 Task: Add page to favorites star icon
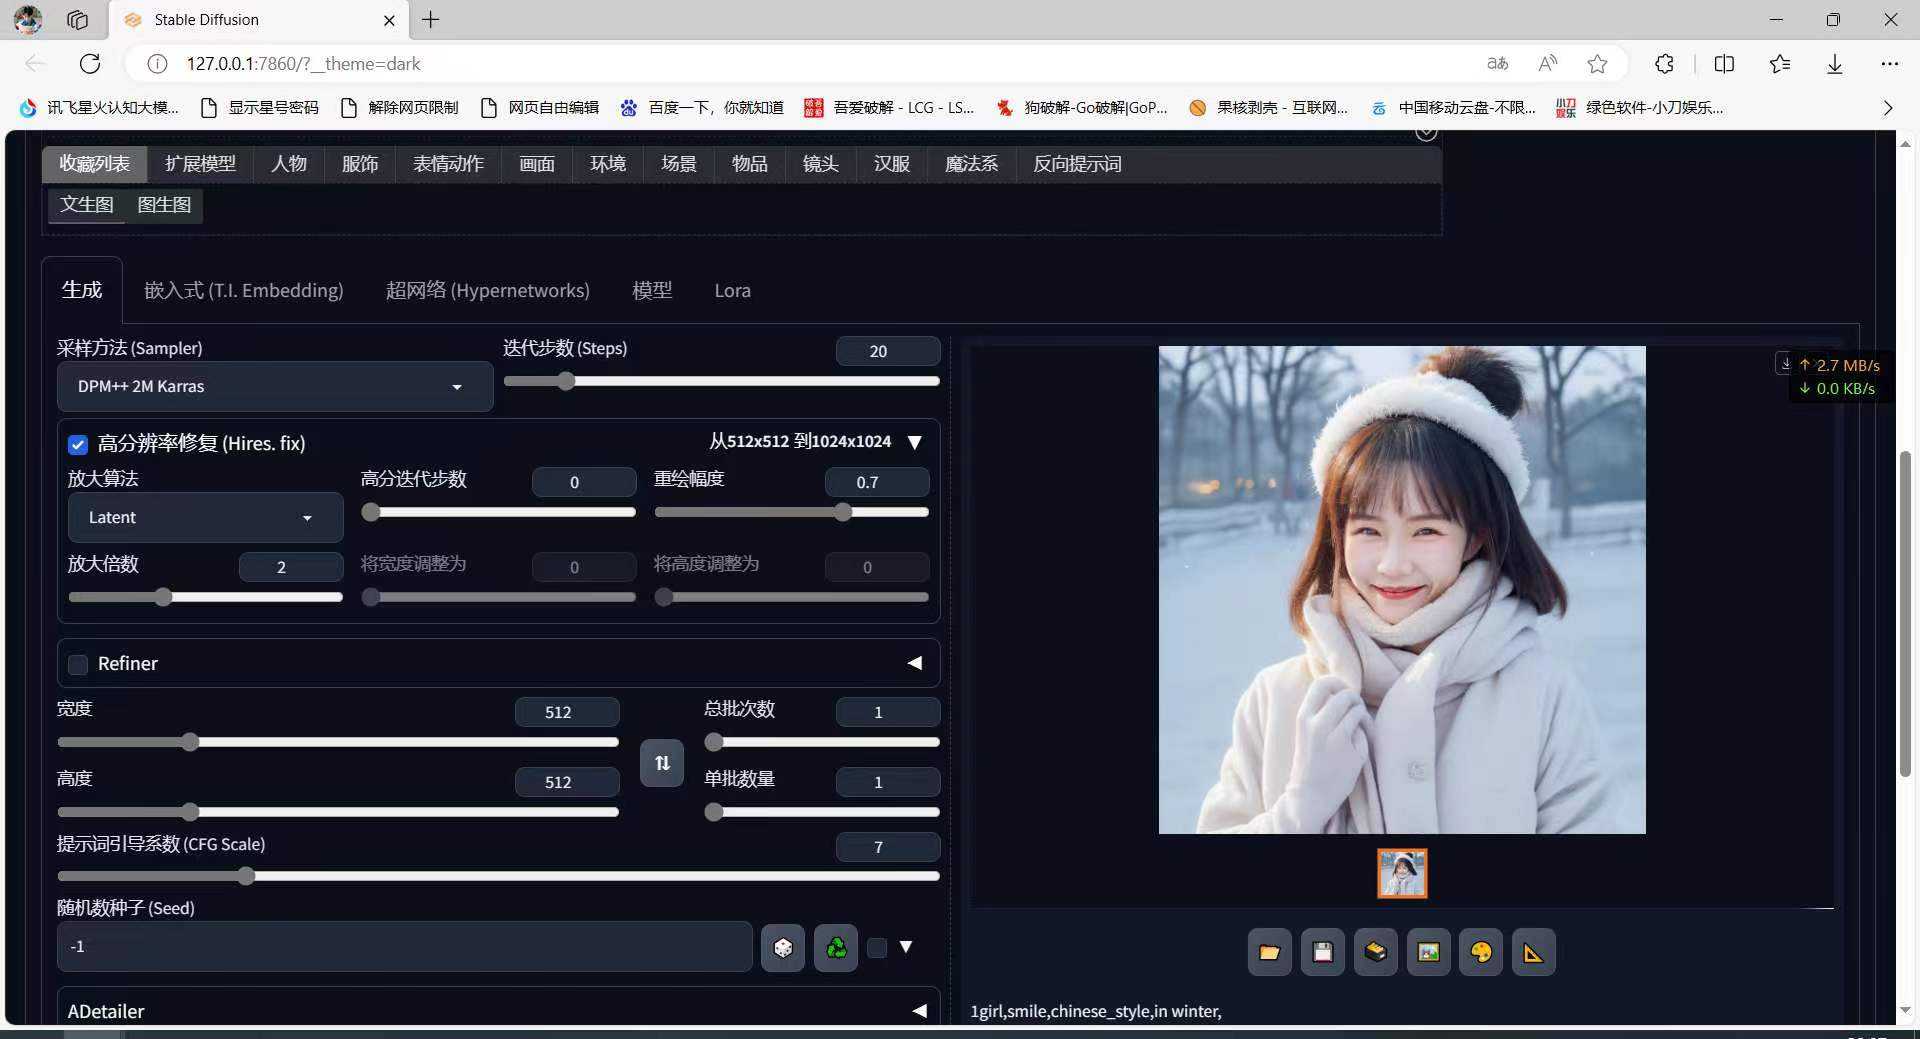[1597, 64]
